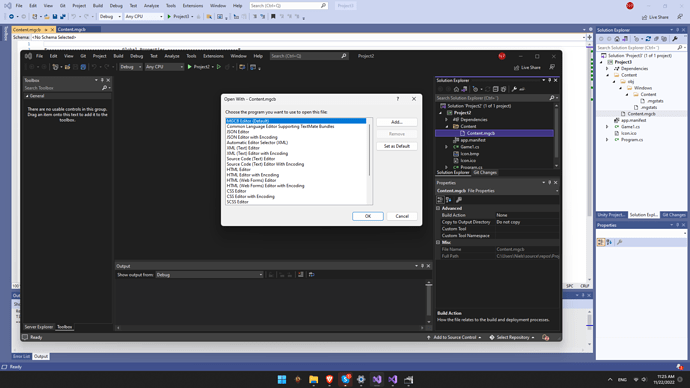Screen dimensions: 690x388
Task: Pin the Toolbox panel with auto-hide icon
Action: point(102,80)
